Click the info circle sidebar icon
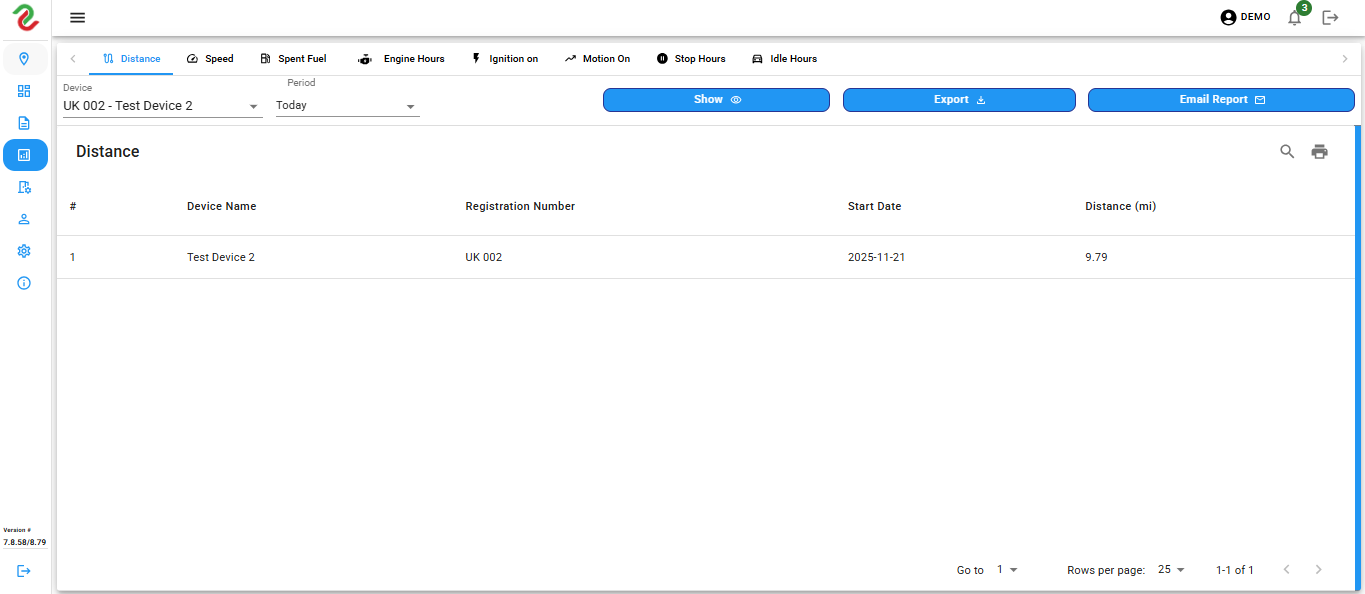This screenshot has height=594, width=1365. (x=24, y=283)
